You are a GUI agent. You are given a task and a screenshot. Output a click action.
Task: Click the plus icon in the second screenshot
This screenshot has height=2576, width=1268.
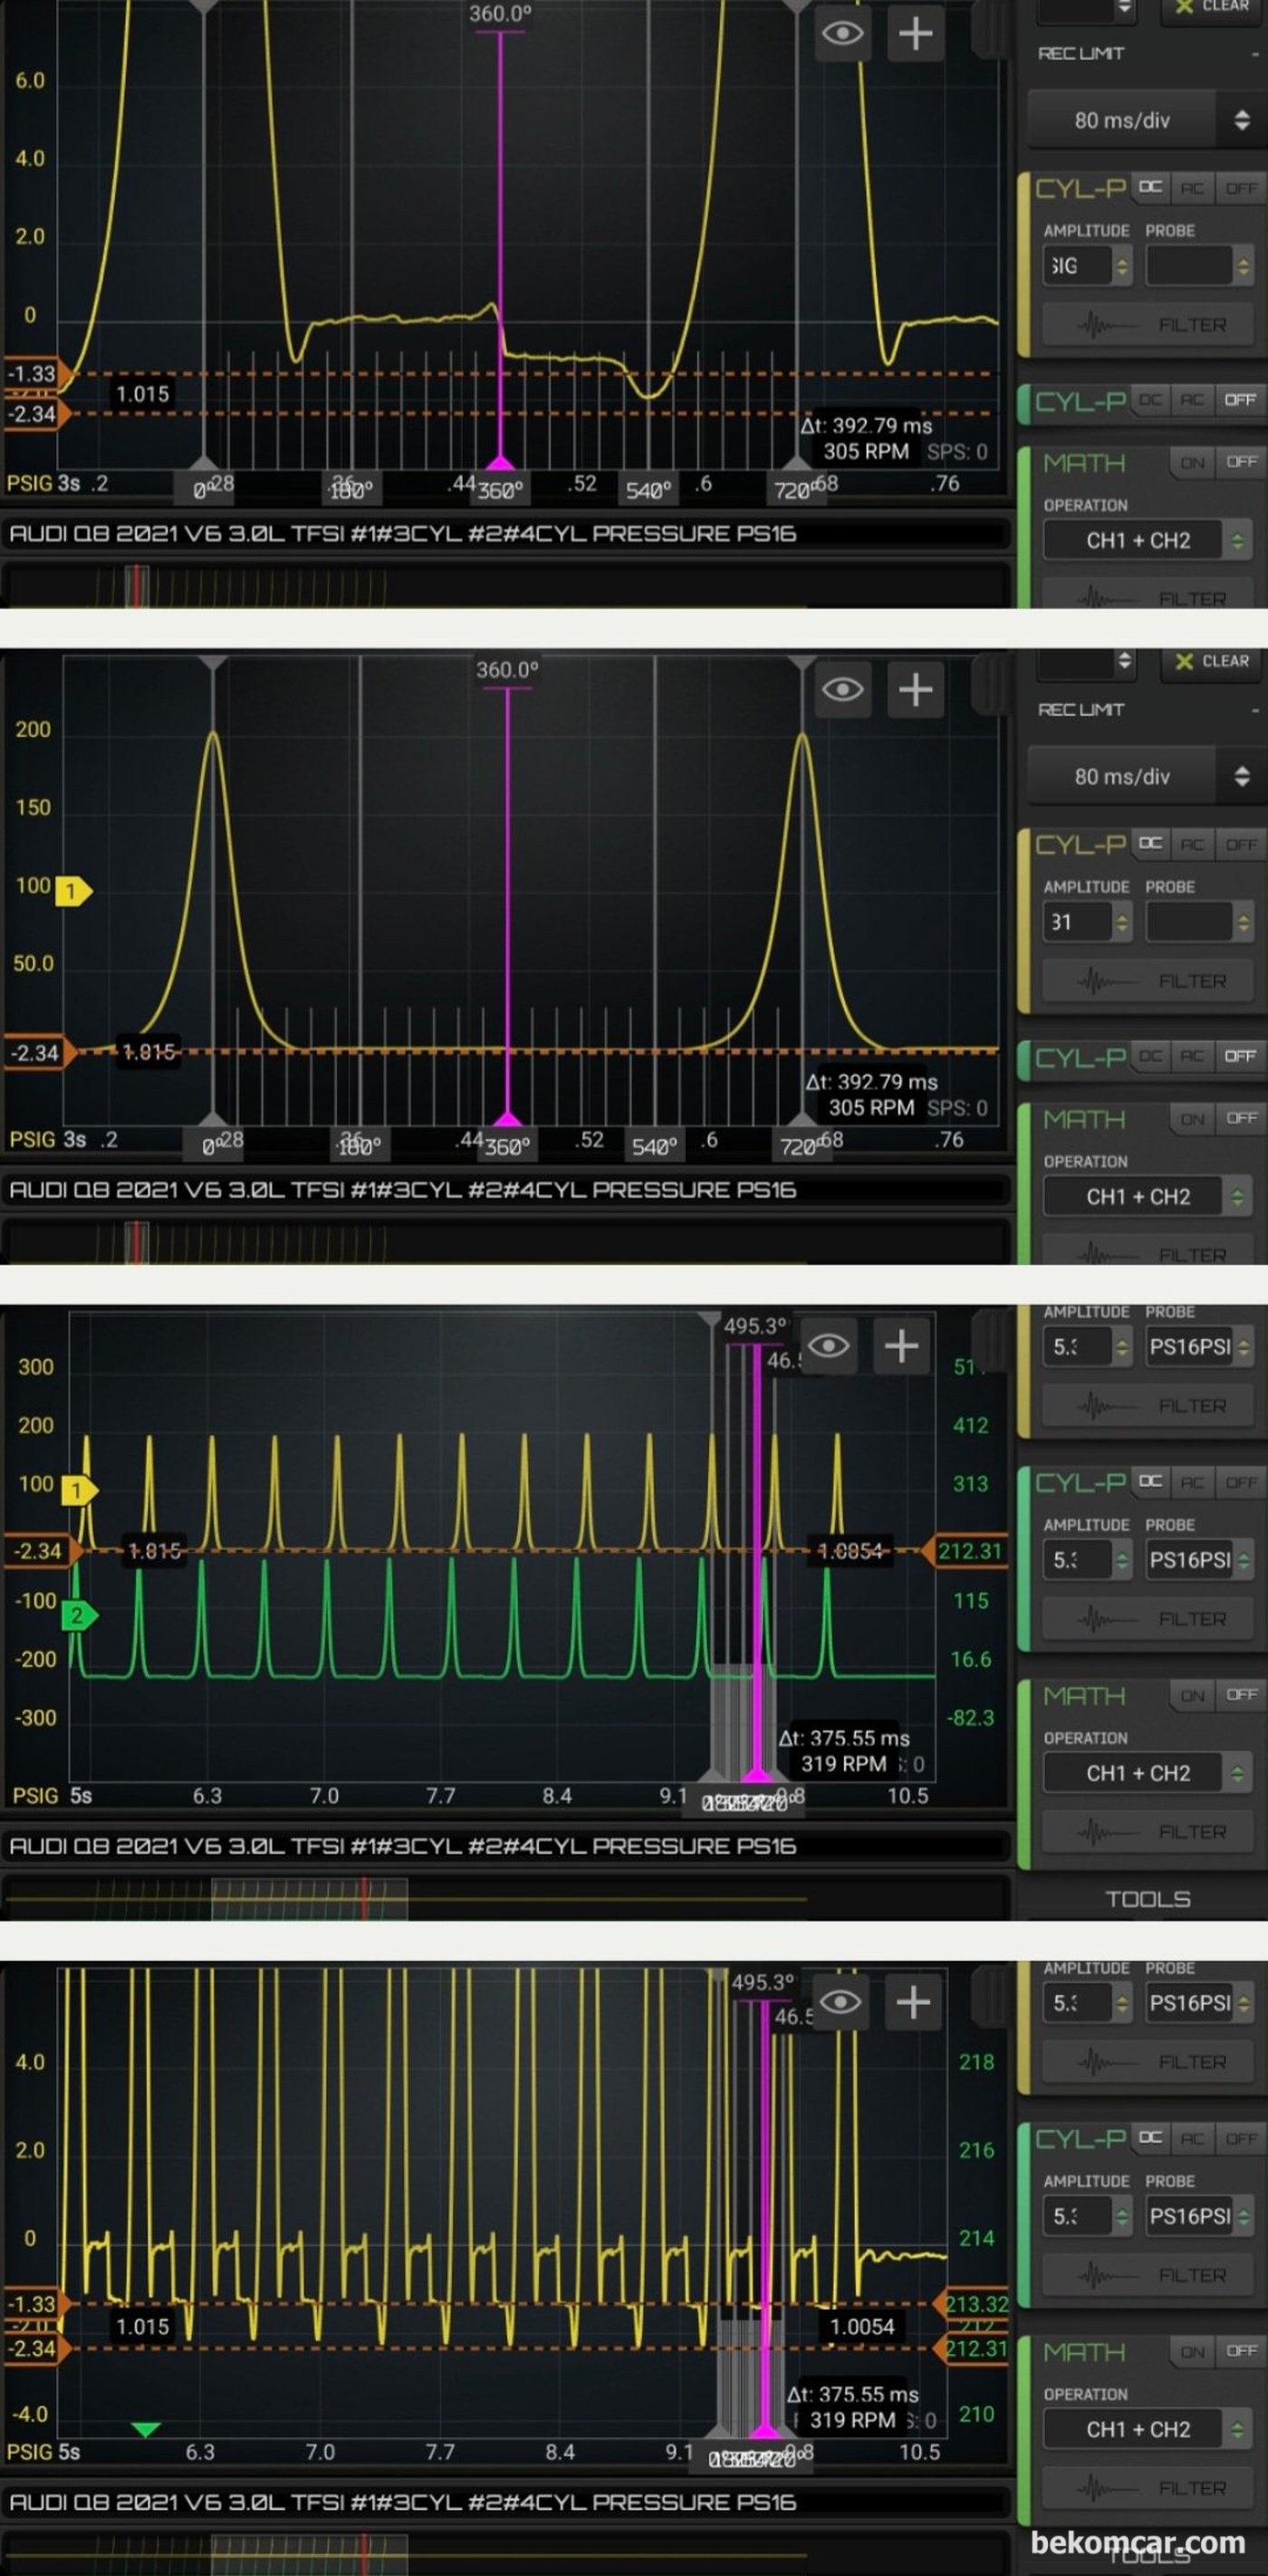[x=916, y=690]
